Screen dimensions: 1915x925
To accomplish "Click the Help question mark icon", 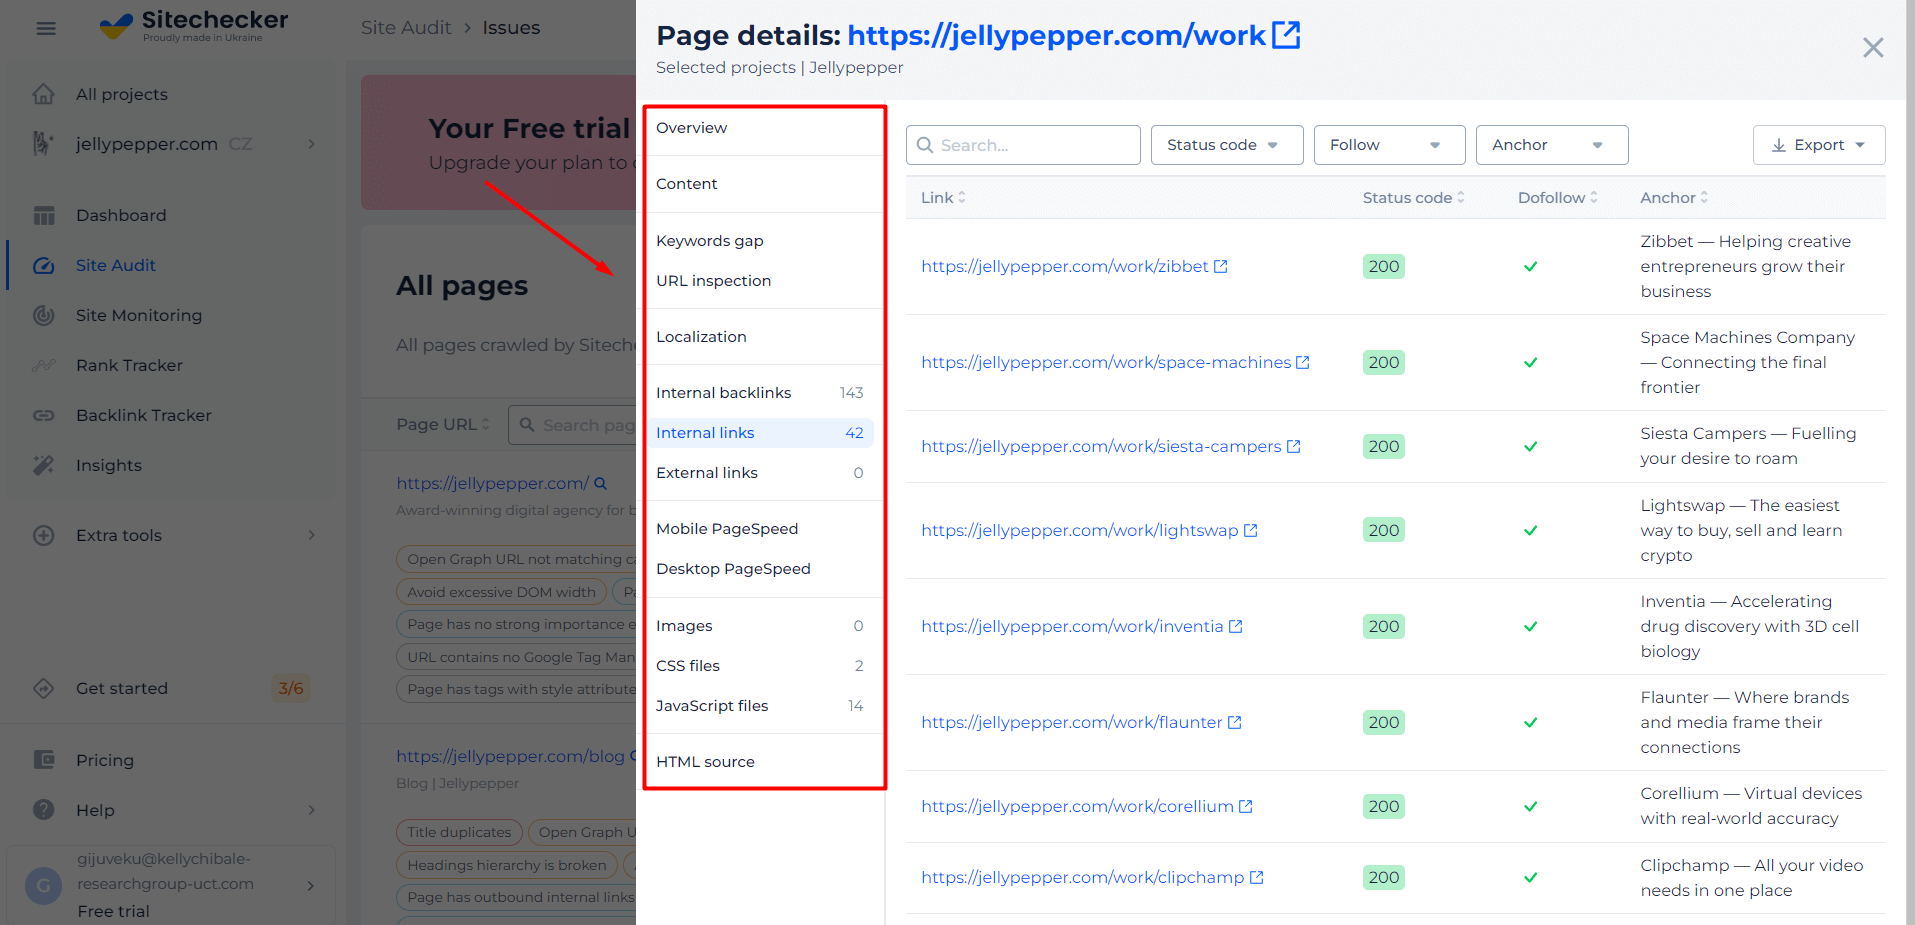I will (x=44, y=810).
